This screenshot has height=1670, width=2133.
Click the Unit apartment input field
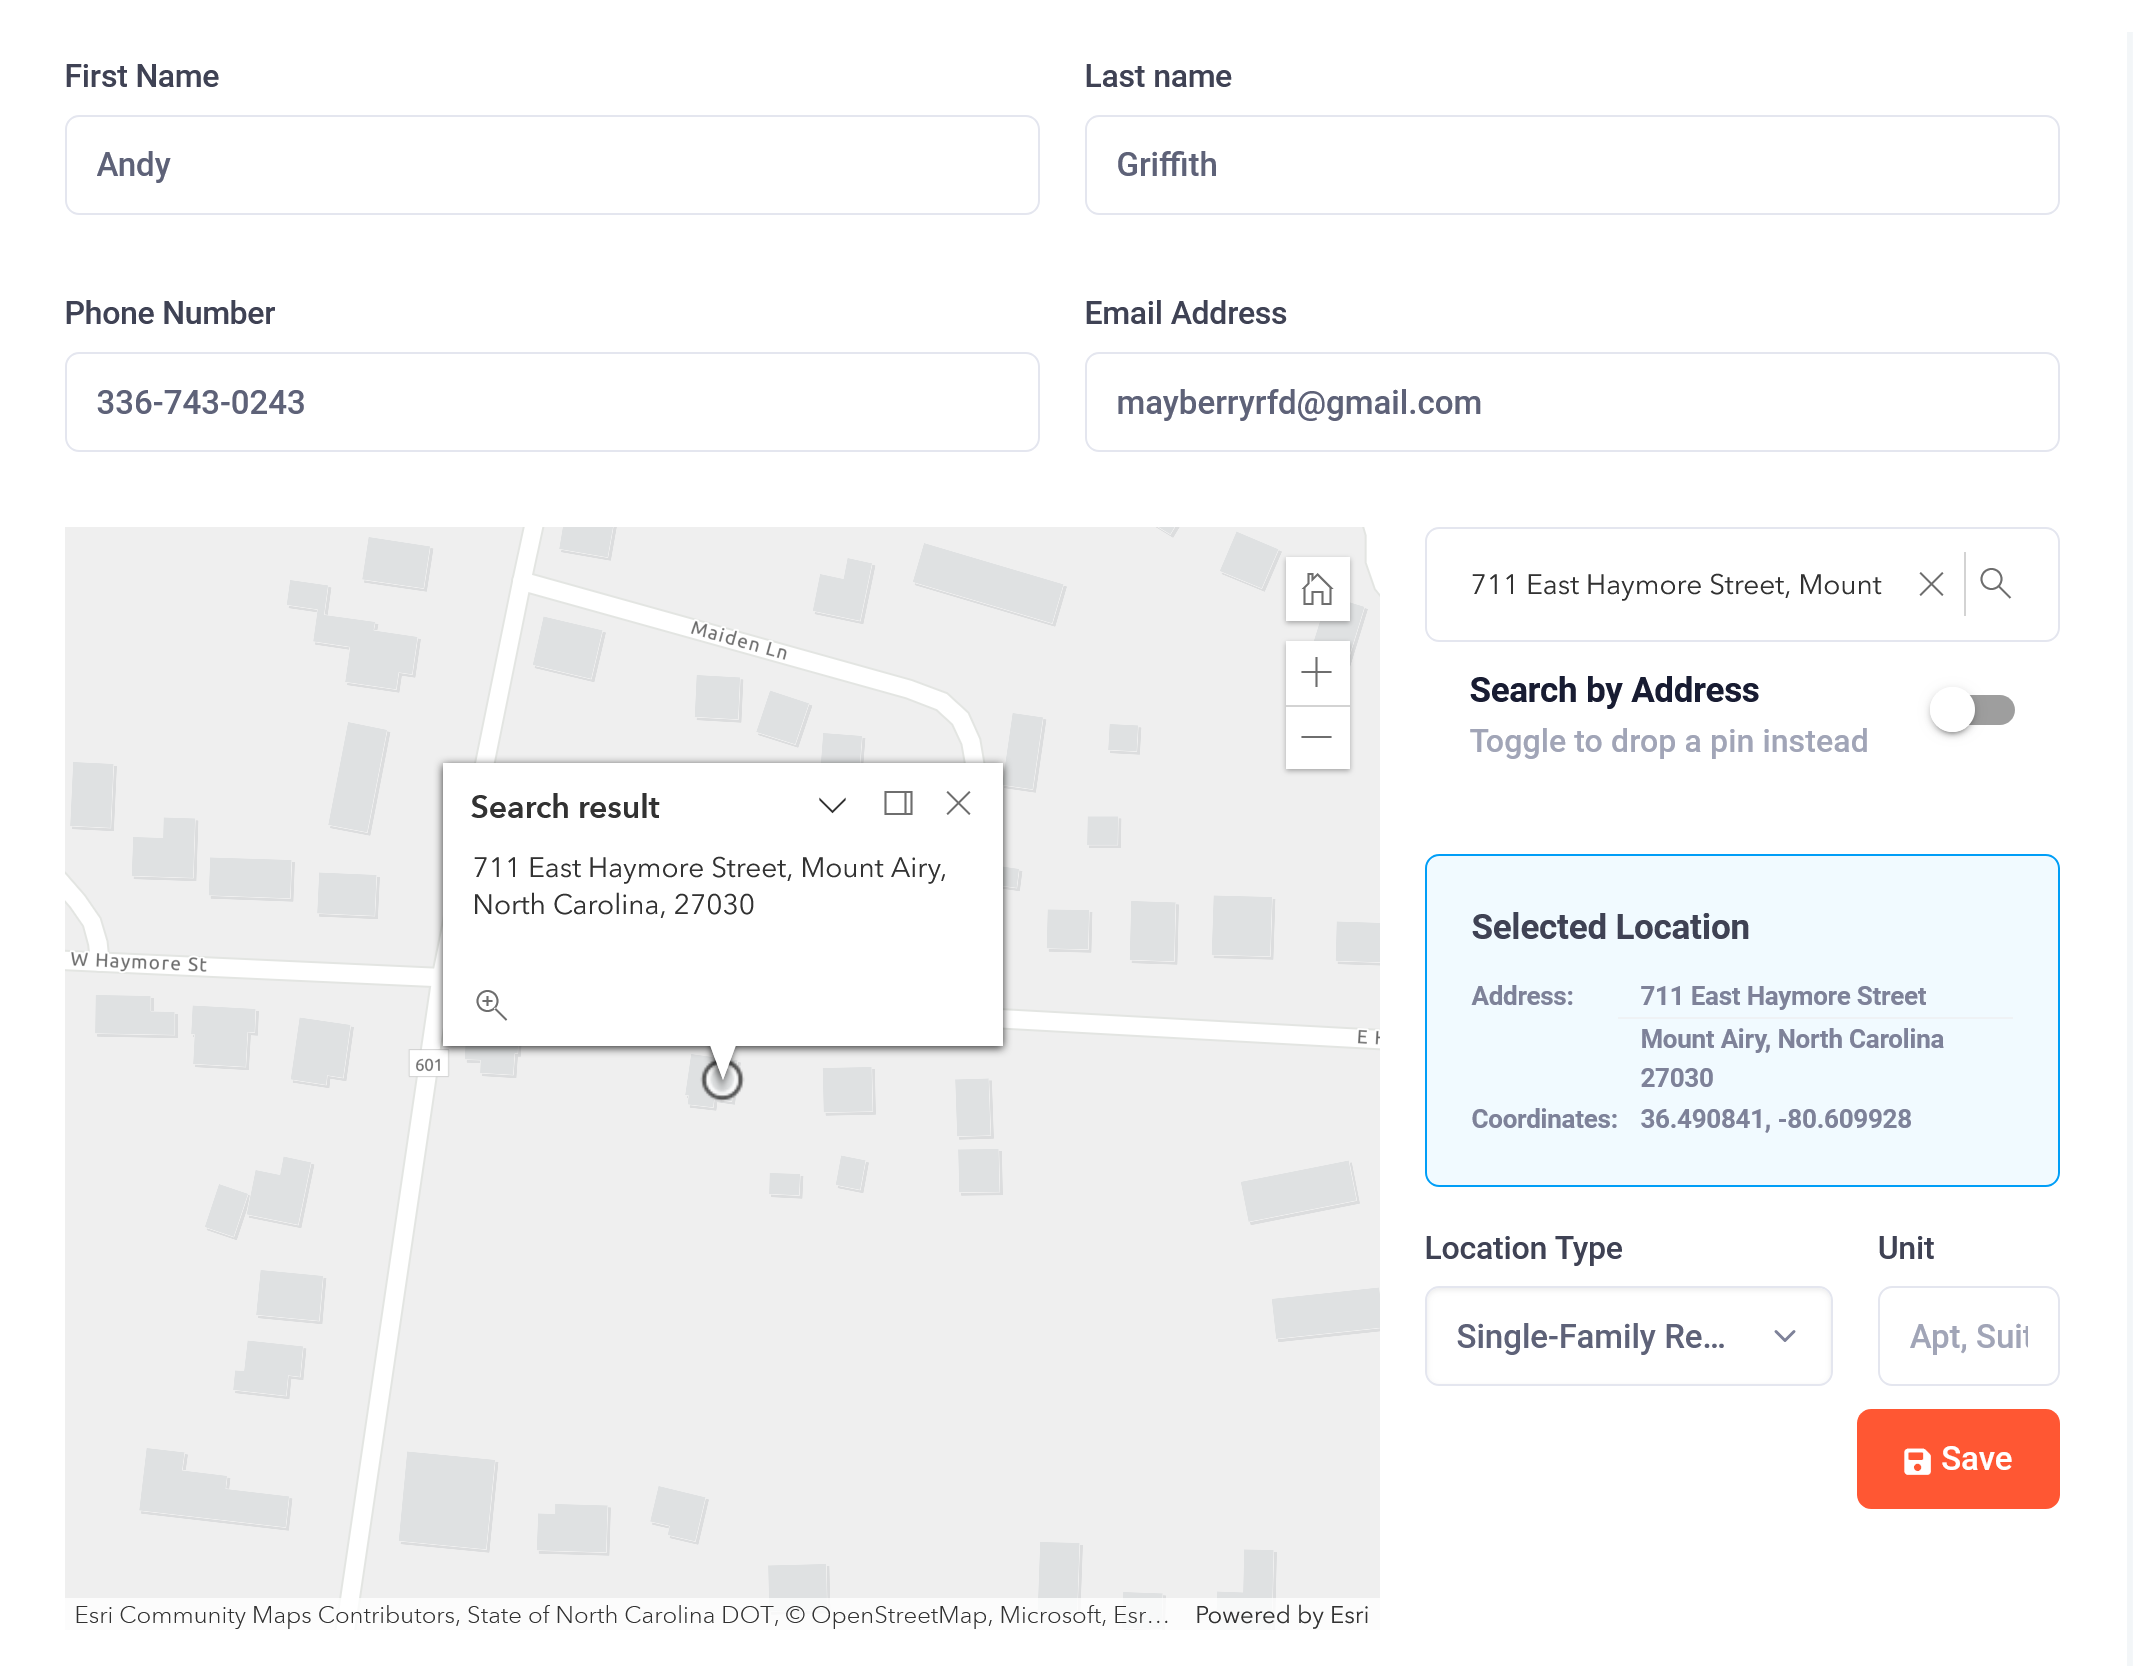(x=1967, y=1336)
